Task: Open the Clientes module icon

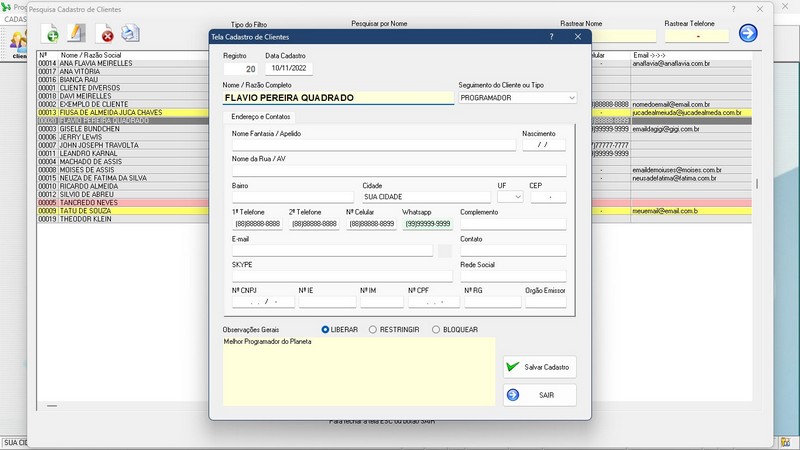Action: [x=18, y=42]
